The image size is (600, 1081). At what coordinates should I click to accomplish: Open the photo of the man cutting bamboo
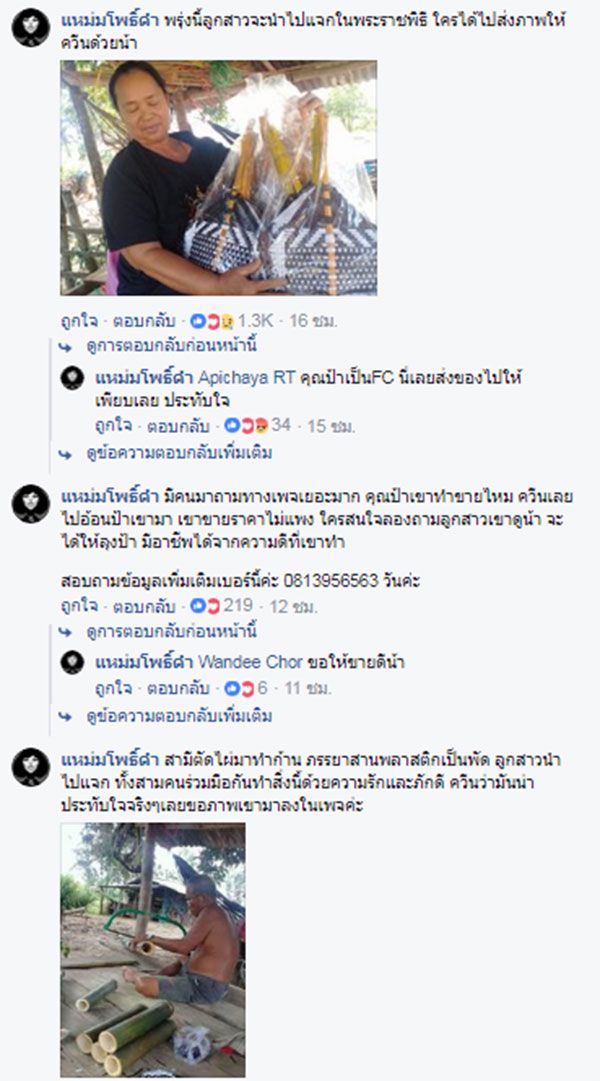pos(153,949)
